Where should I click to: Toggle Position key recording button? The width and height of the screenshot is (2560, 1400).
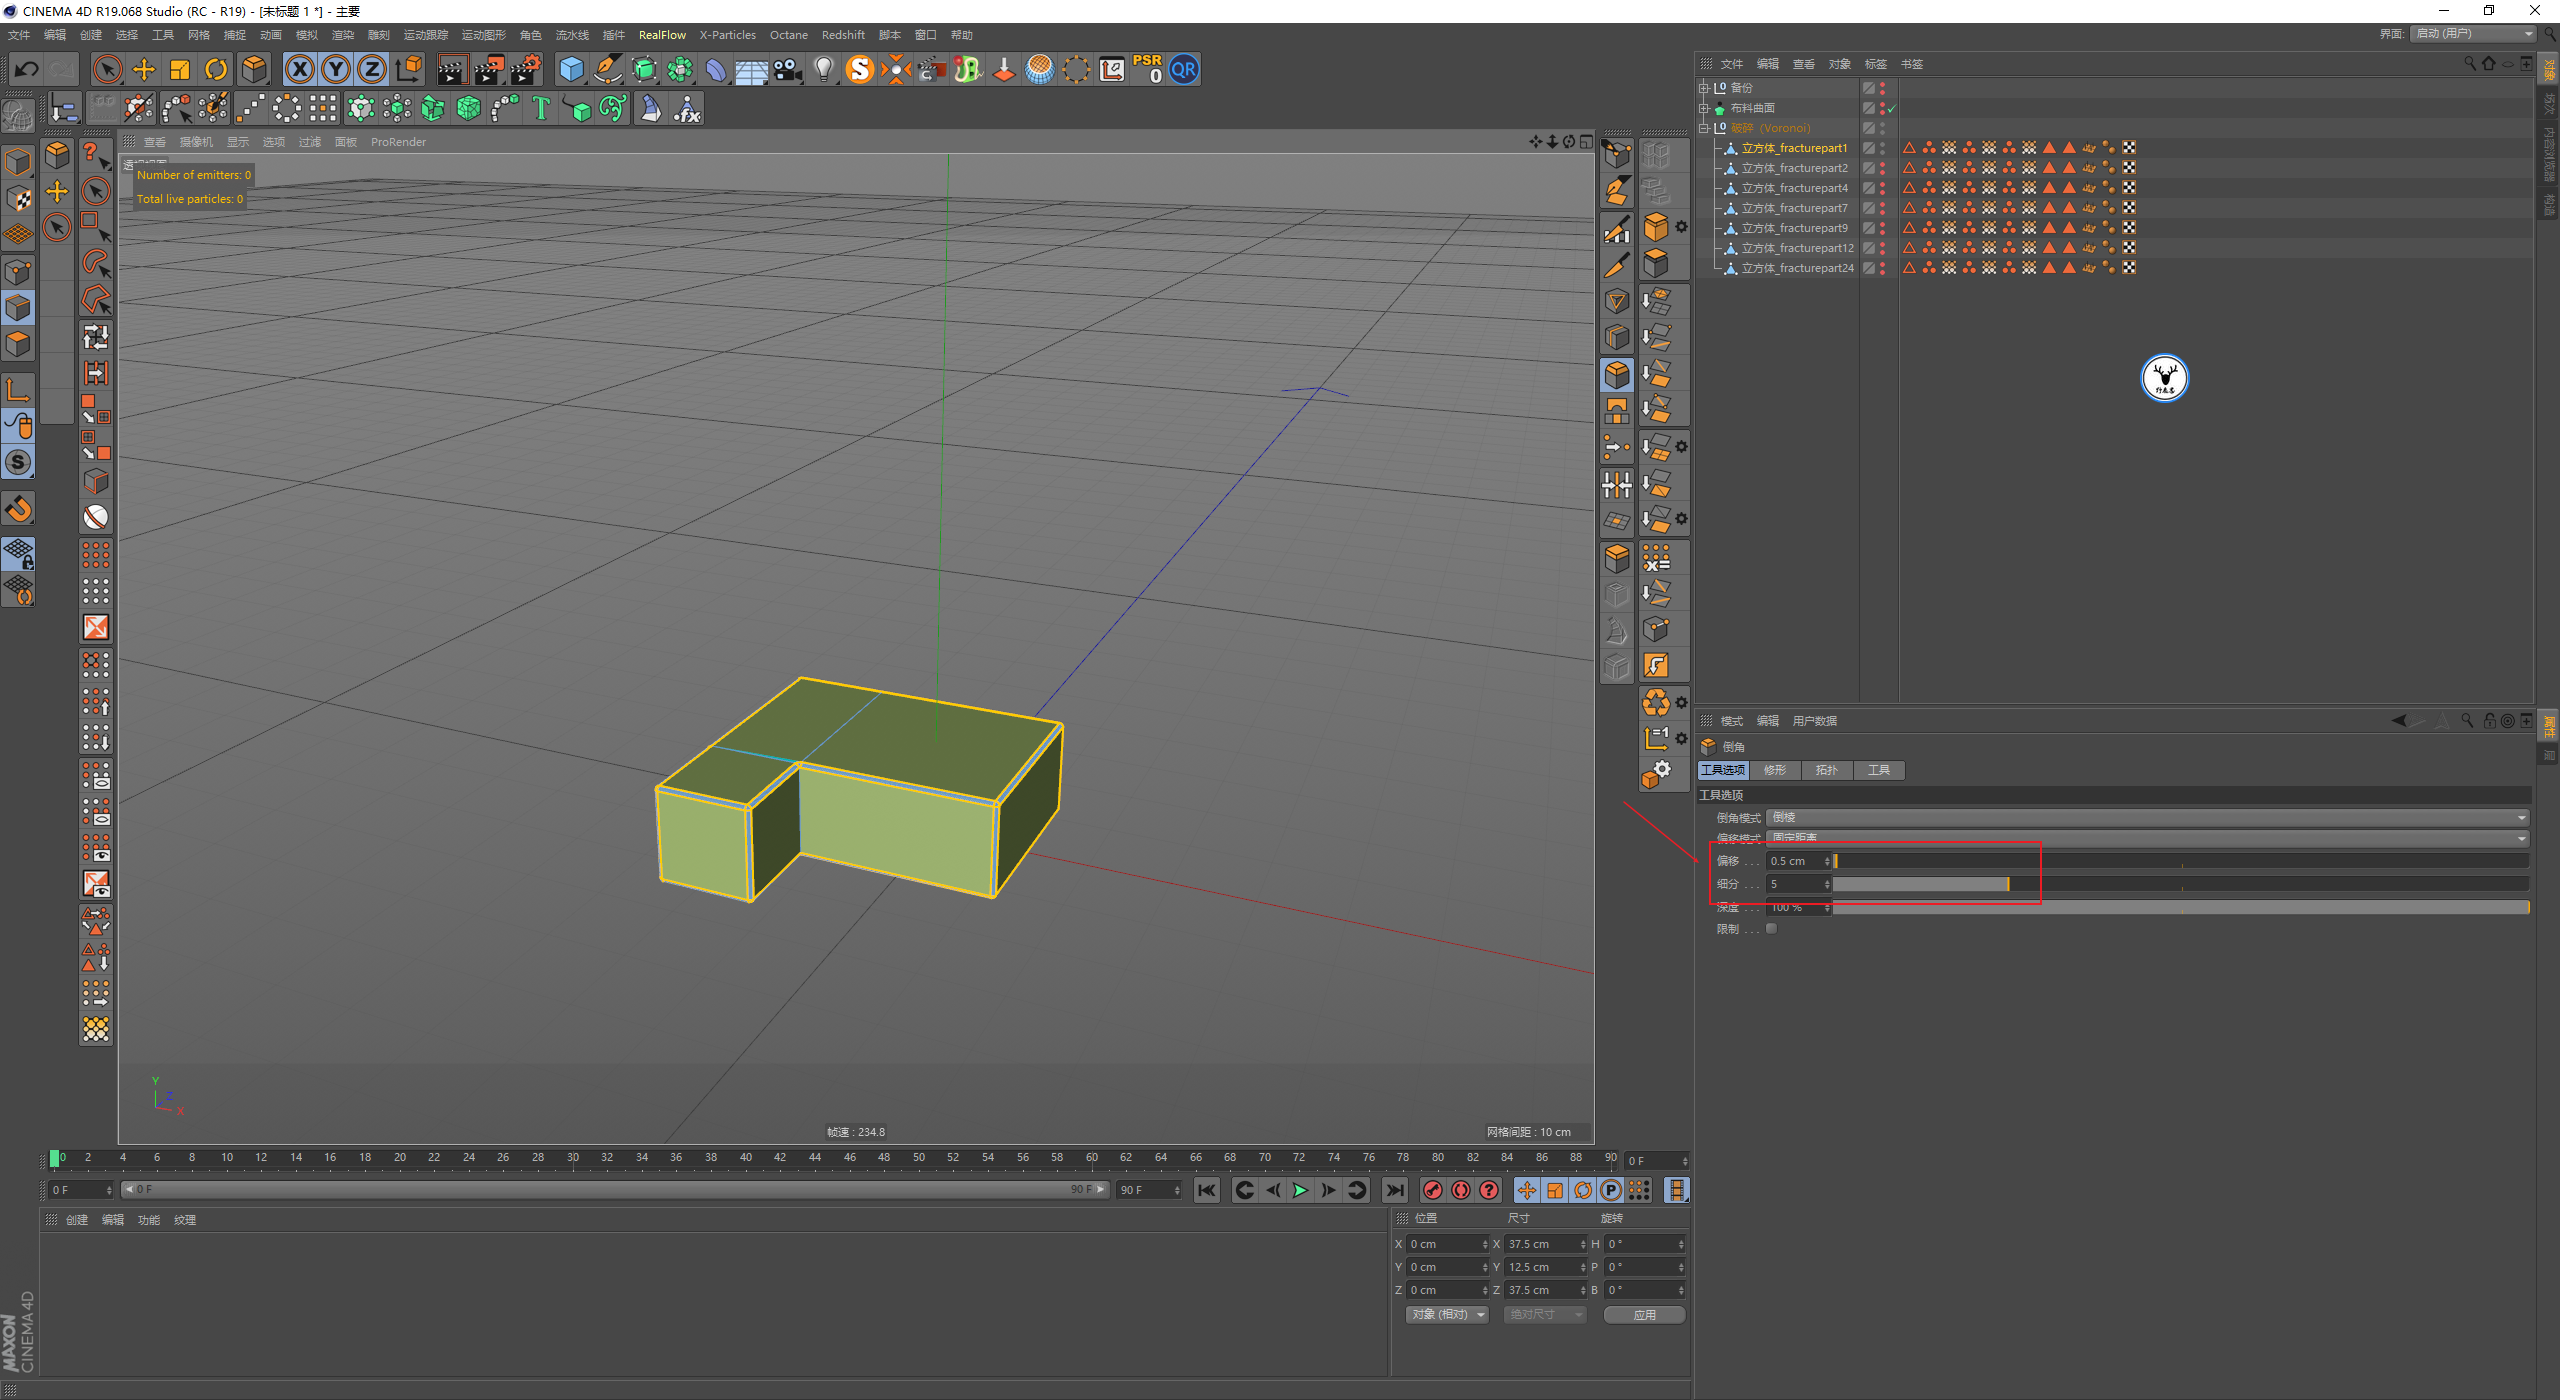point(1526,1190)
